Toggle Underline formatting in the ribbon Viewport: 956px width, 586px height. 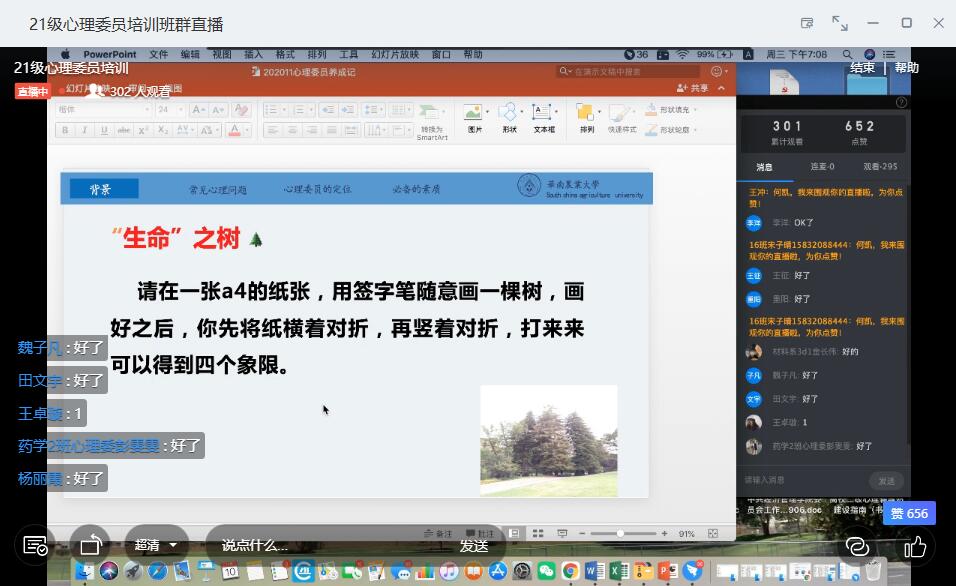101,130
